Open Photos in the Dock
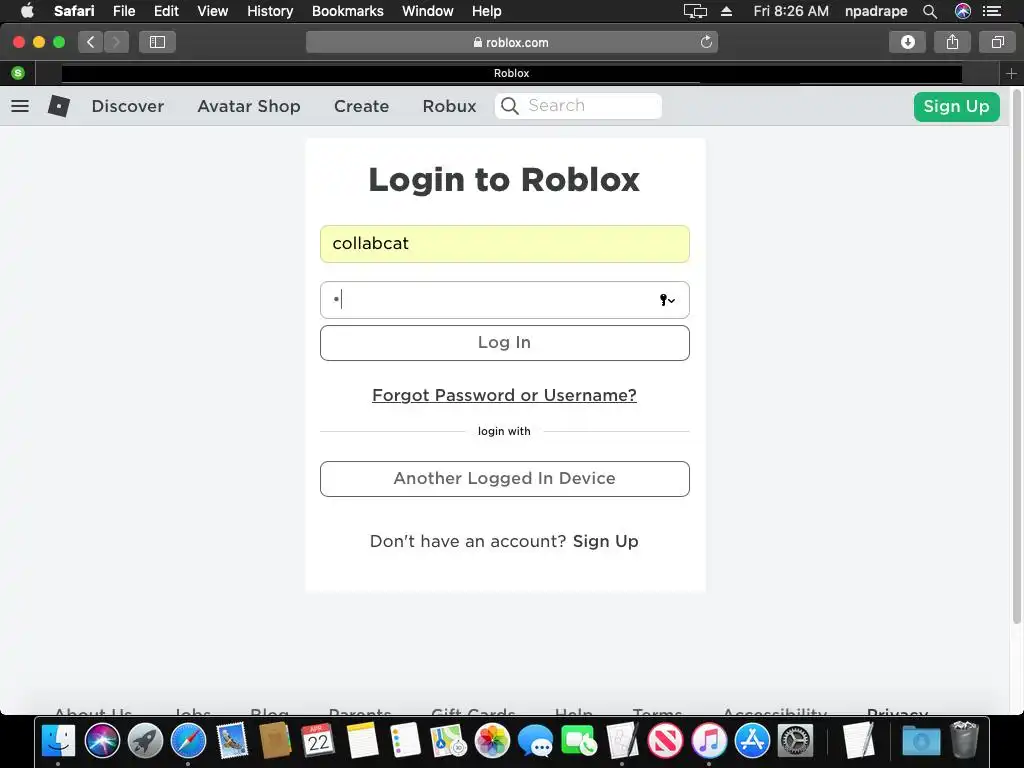 coord(492,741)
